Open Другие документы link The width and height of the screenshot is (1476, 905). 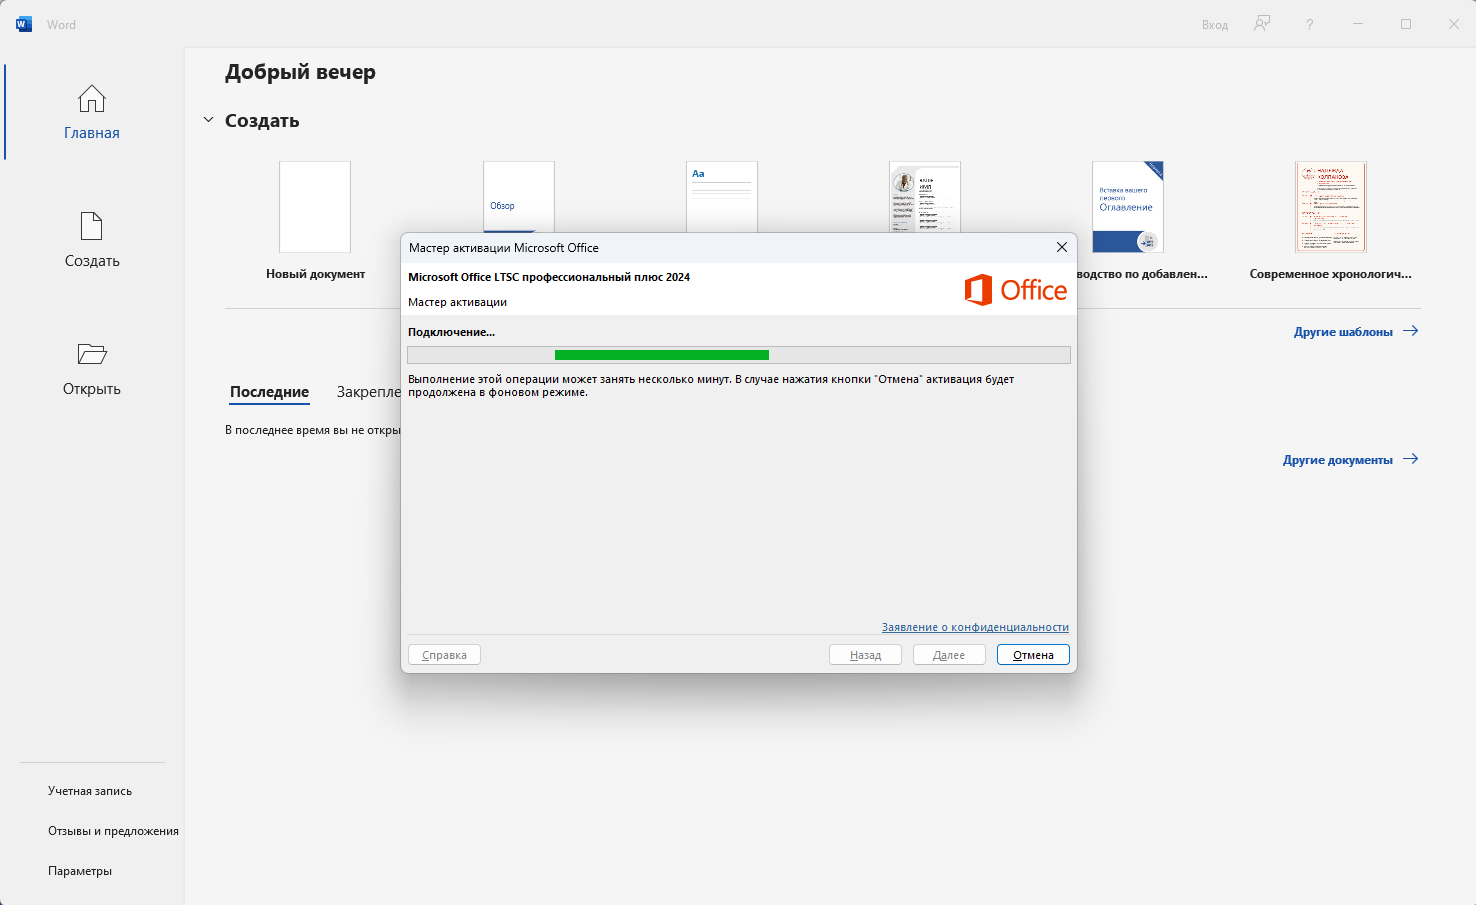pos(1338,460)
